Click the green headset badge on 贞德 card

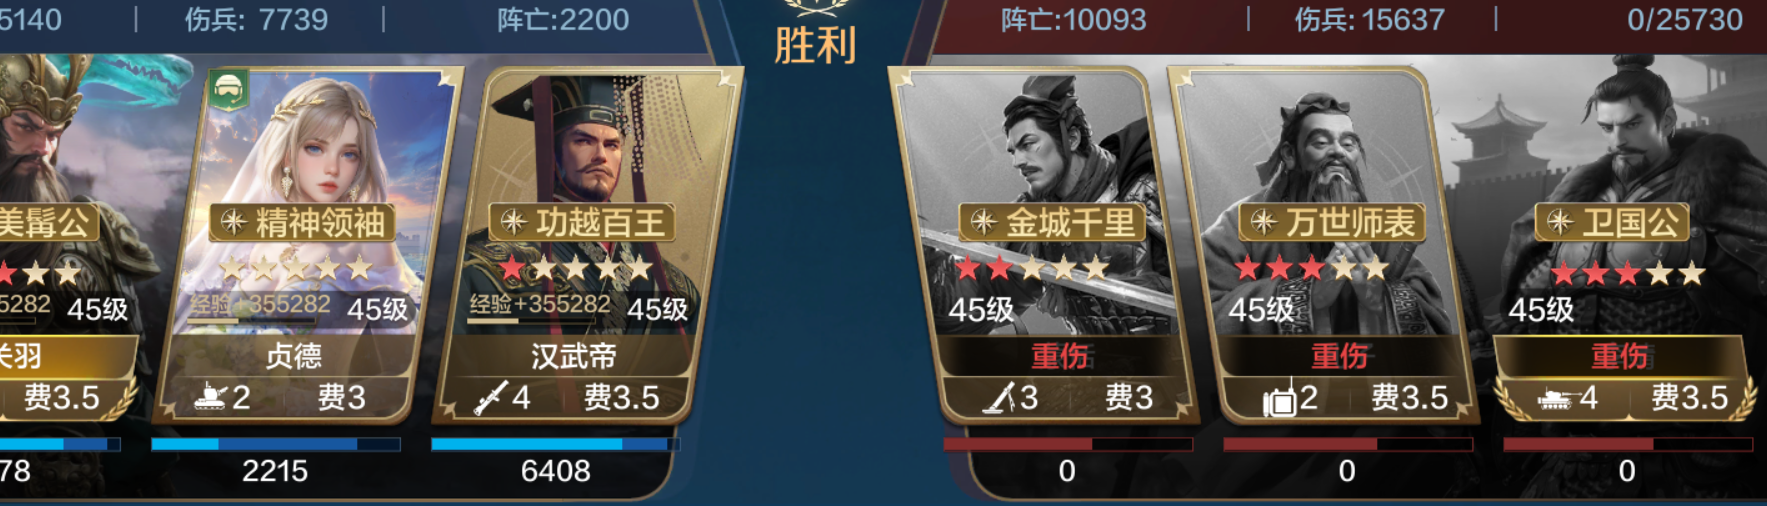[229, 91]
